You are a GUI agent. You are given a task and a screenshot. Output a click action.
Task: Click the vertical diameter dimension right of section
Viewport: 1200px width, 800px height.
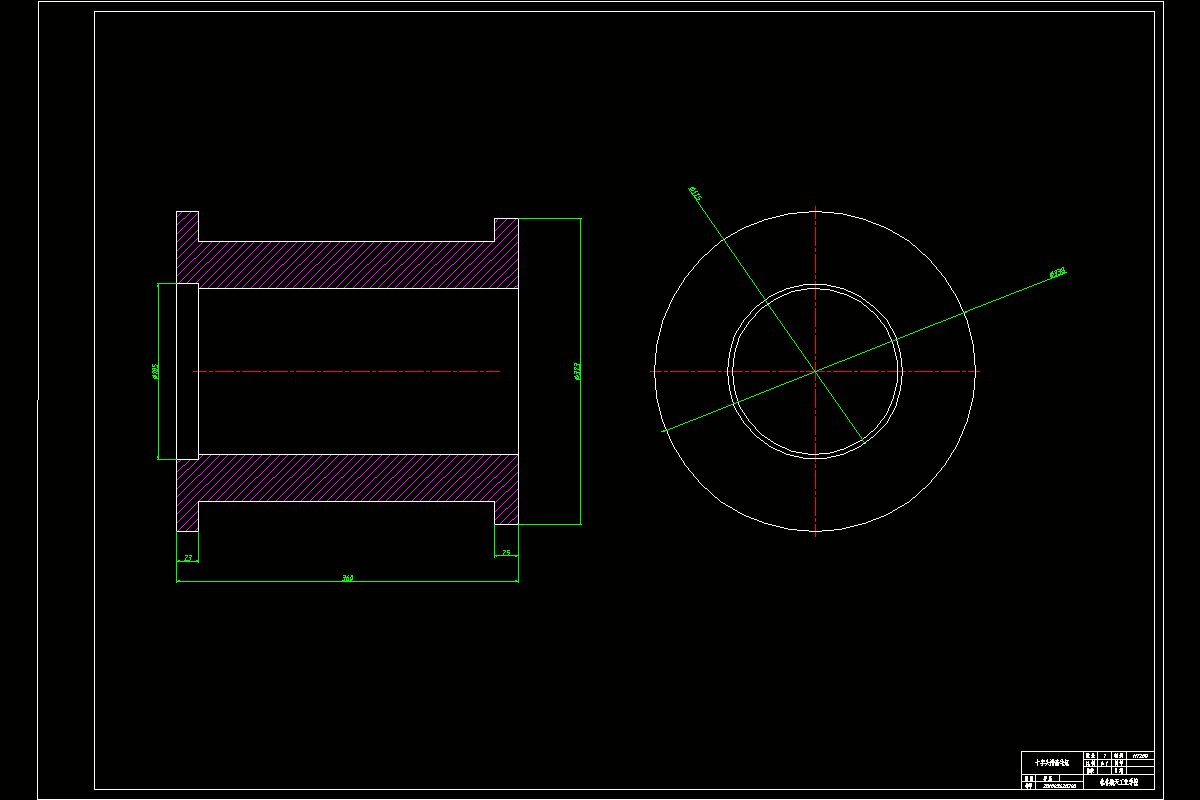[577, 372]
